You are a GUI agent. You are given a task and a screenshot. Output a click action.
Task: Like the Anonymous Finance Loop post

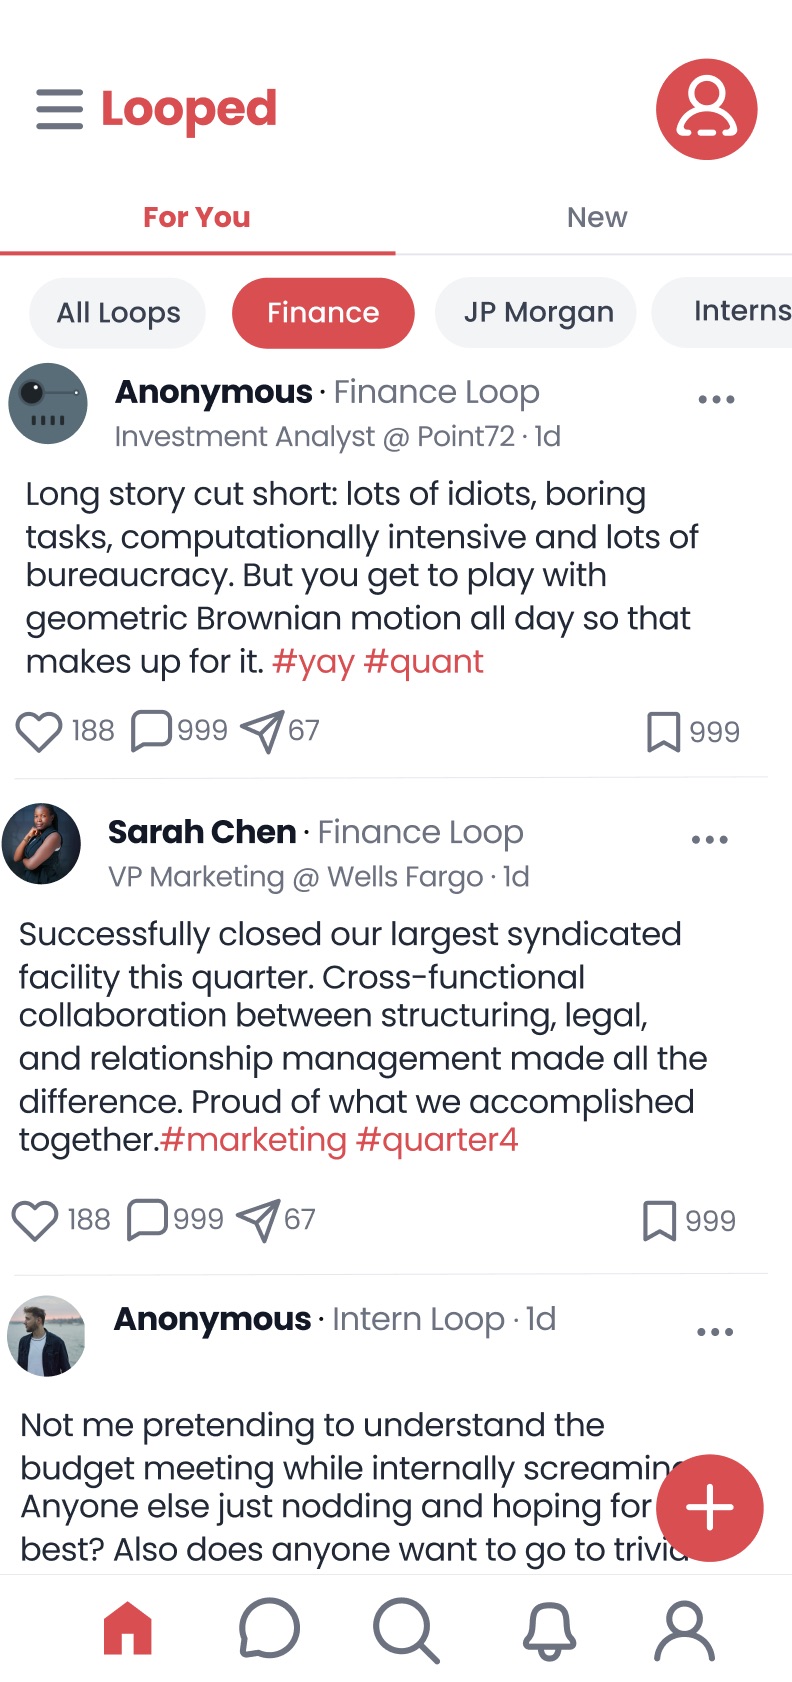[x=39, y=731]
